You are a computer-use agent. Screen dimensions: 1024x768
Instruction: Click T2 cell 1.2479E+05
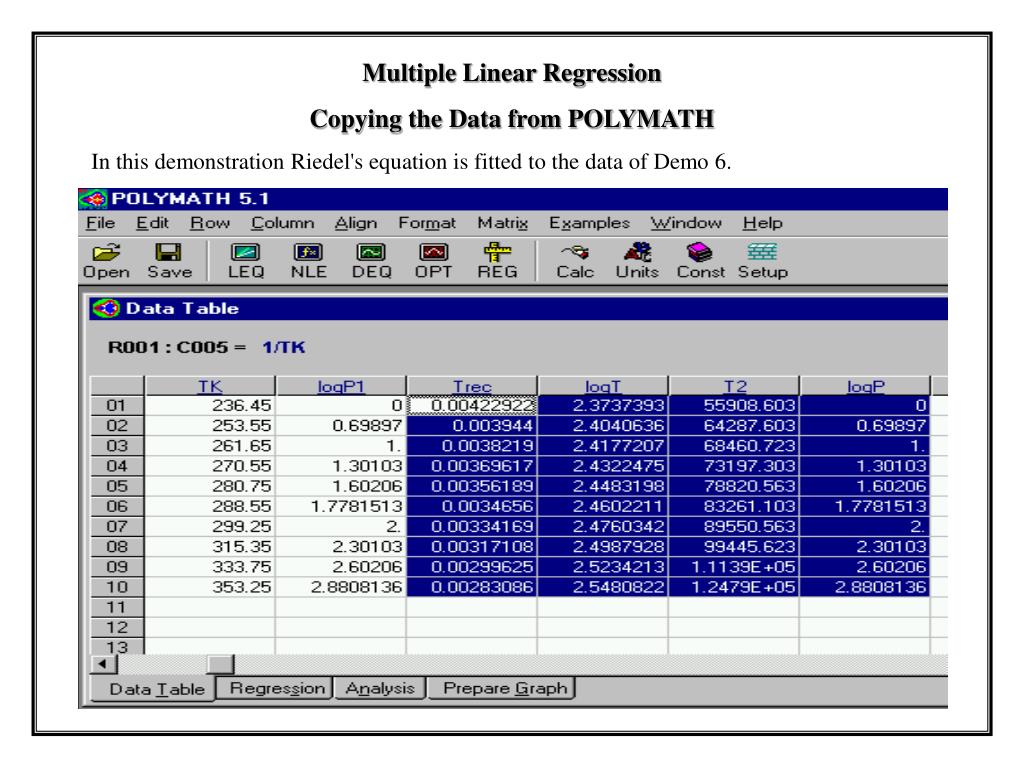[x=734, y=586]
